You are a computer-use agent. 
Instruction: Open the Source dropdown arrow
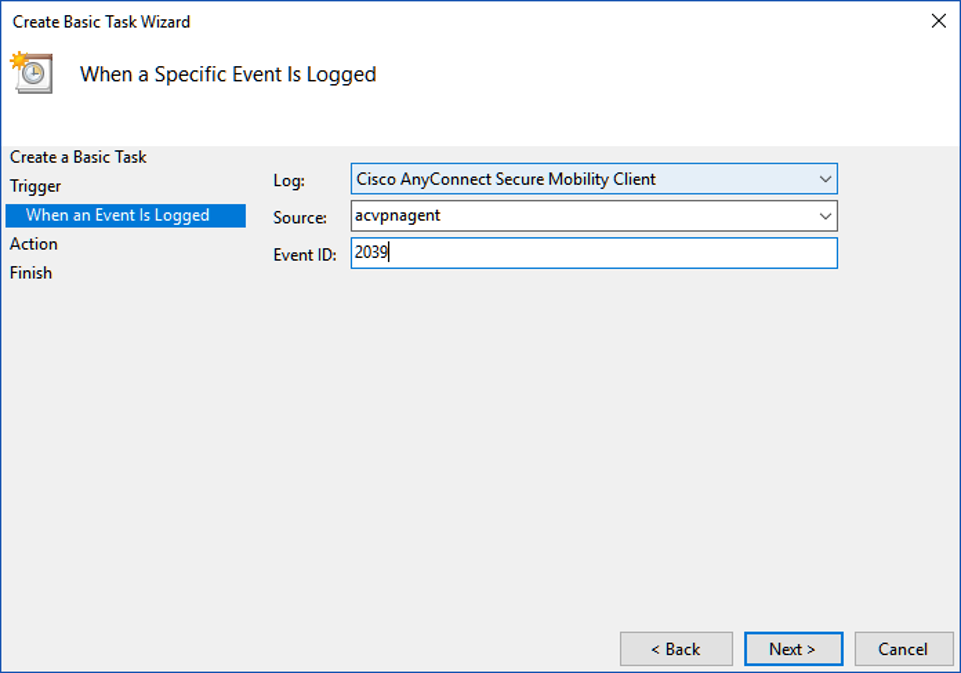coord(825,216)
